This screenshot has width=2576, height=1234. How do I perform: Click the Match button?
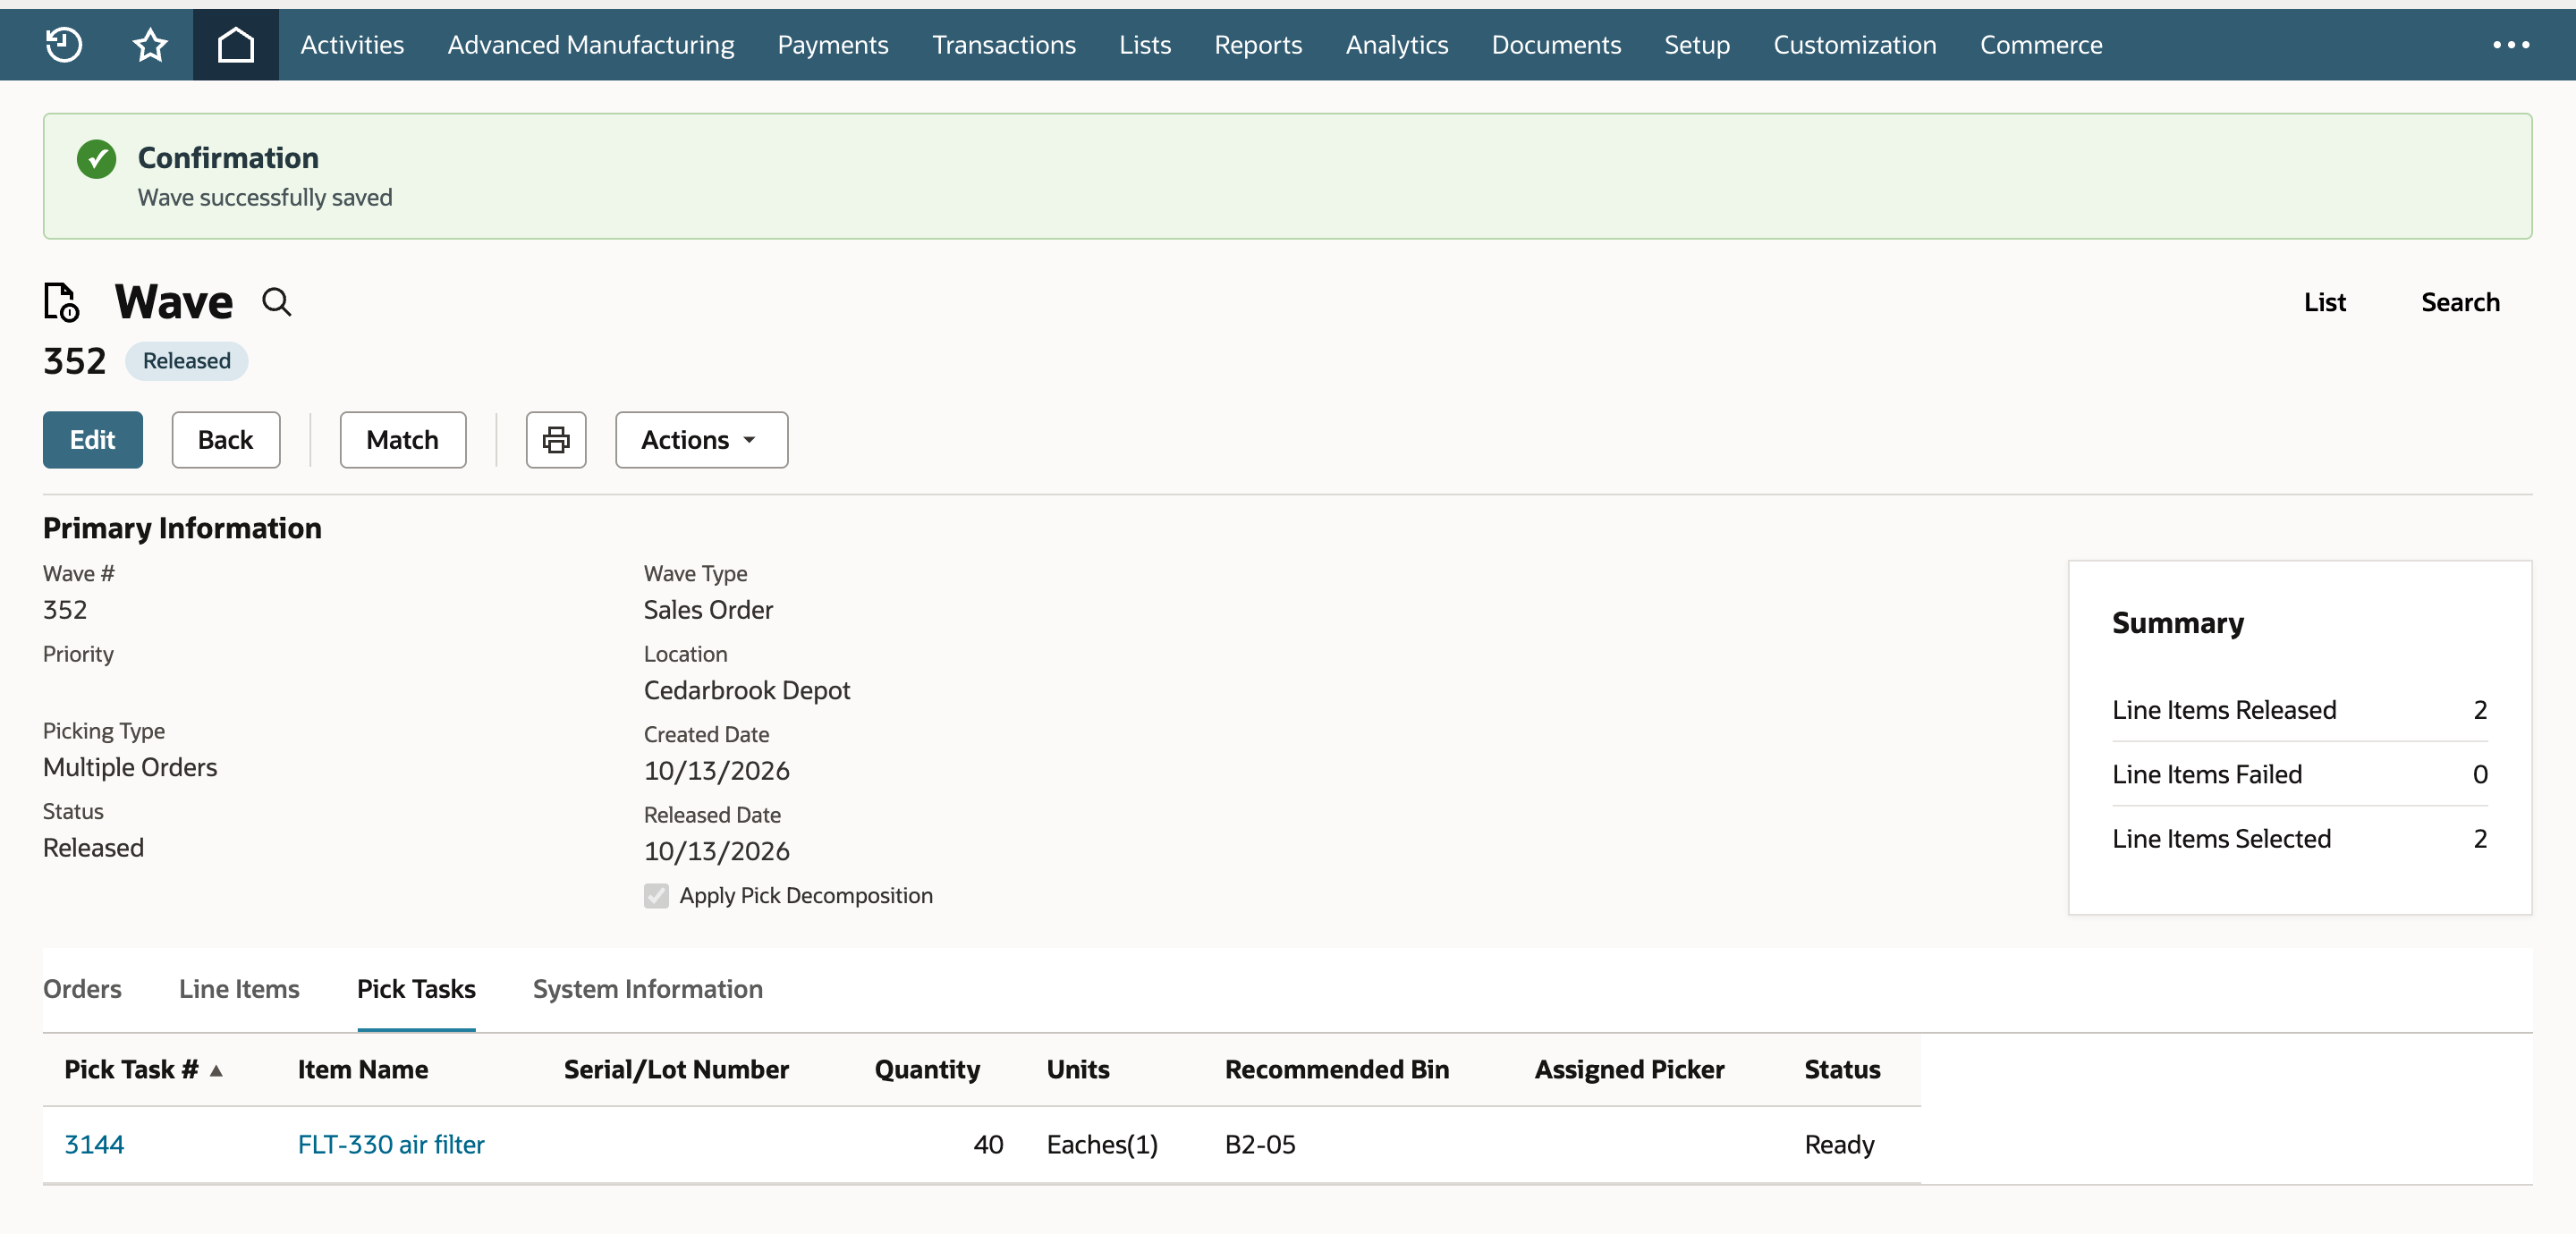click(x=403, y=439)
